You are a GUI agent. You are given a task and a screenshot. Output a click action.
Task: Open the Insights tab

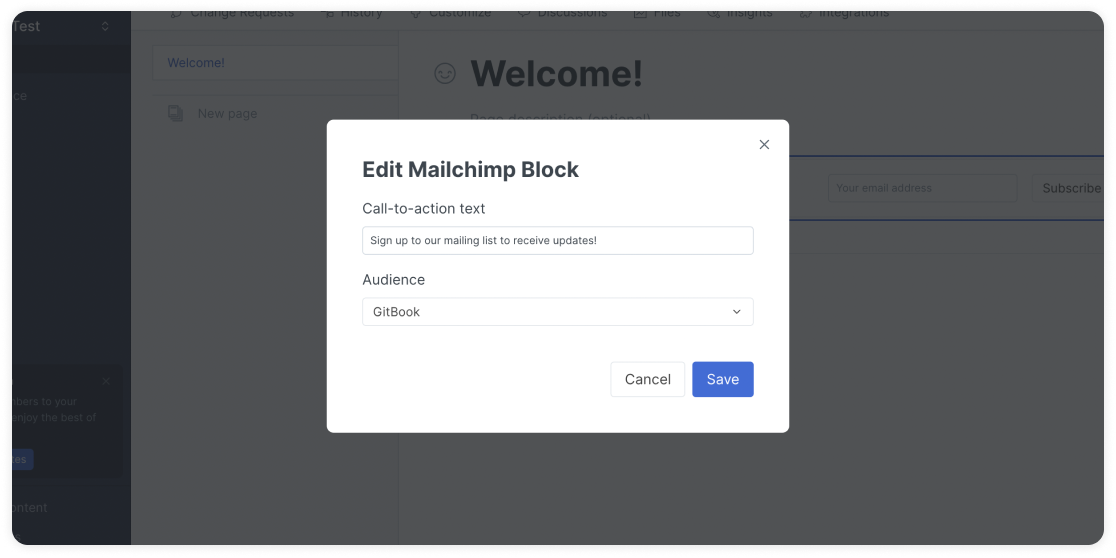pos(740,14)
